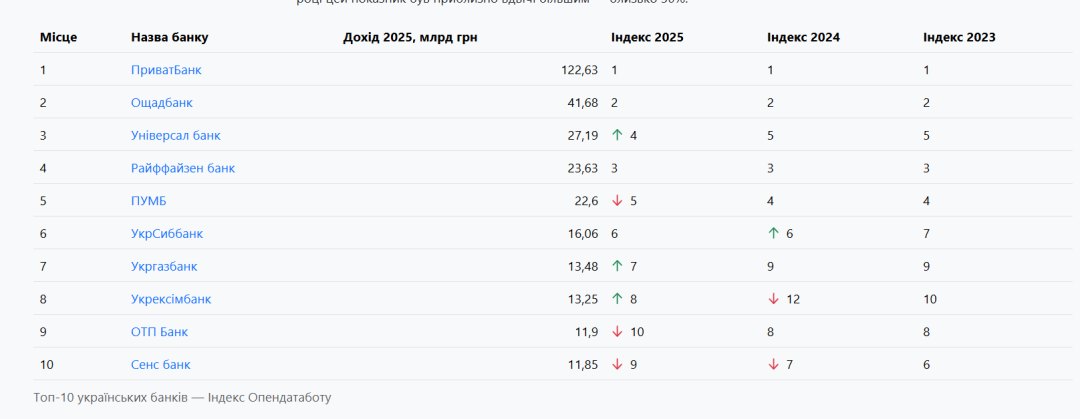Image resolution: width=1080 pixels, height=419 pixels.
Task: Open the ПриватБанк link
Action: (x=166, y=70)
